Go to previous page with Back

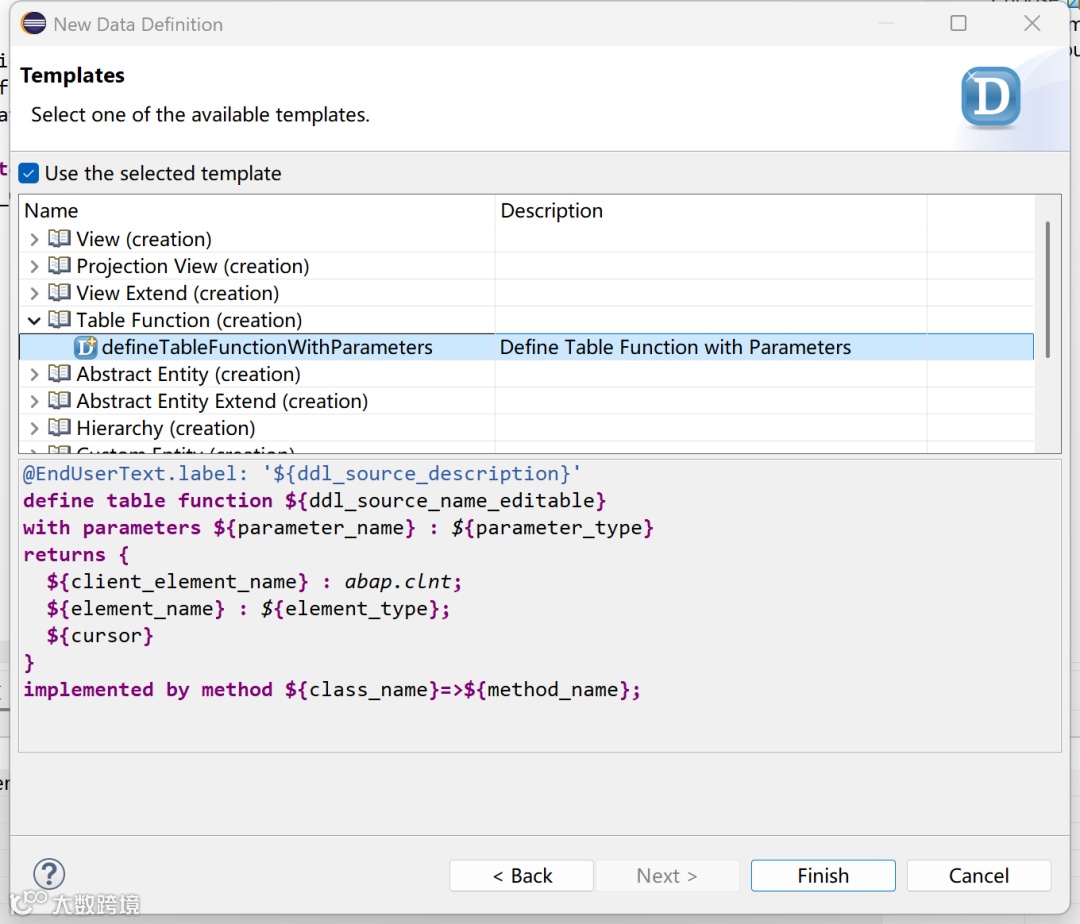tap(521, 875)
